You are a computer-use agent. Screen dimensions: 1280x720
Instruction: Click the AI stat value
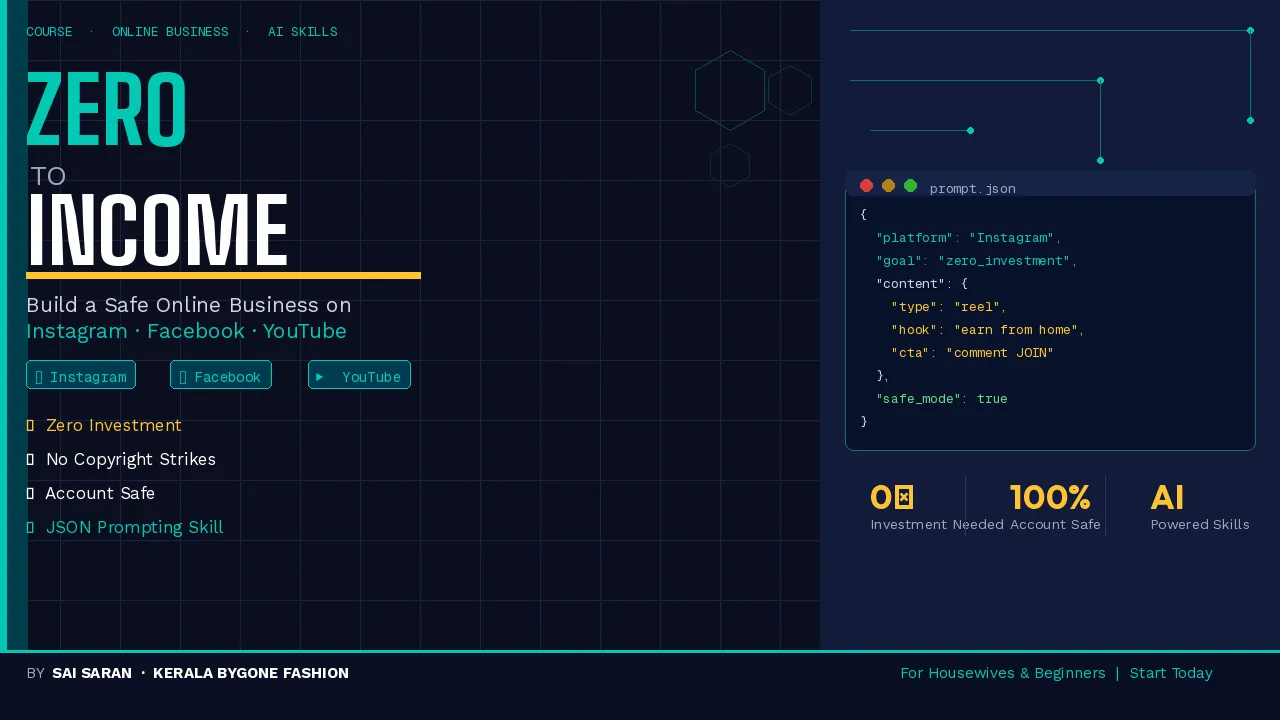(x=1167, y=498)
